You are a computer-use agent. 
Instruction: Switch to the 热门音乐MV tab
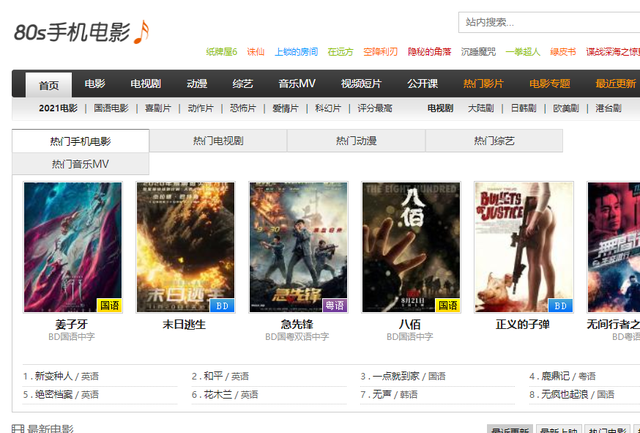coord(80,164)
